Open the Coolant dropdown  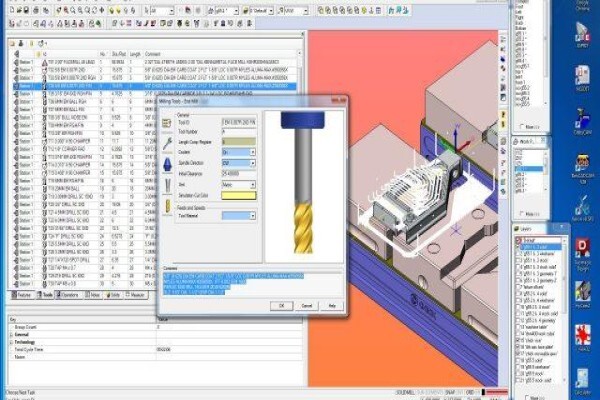tap(239, 152)
